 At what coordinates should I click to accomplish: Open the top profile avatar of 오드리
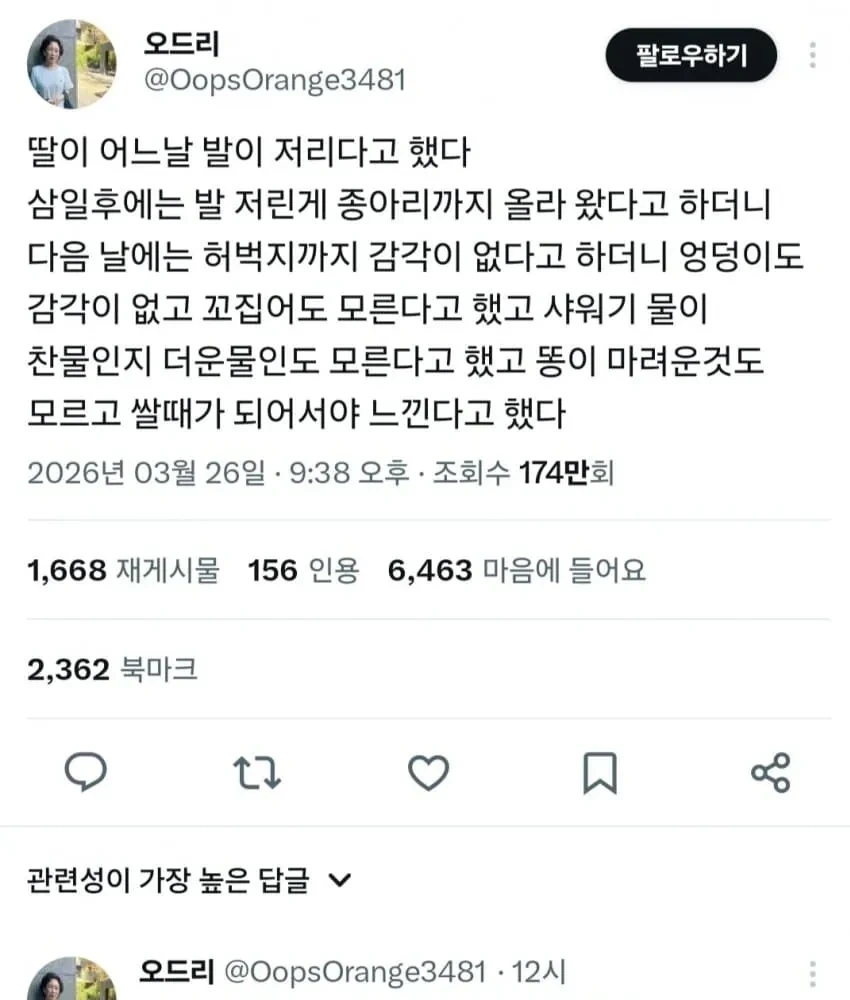click(x=71, y=63)
